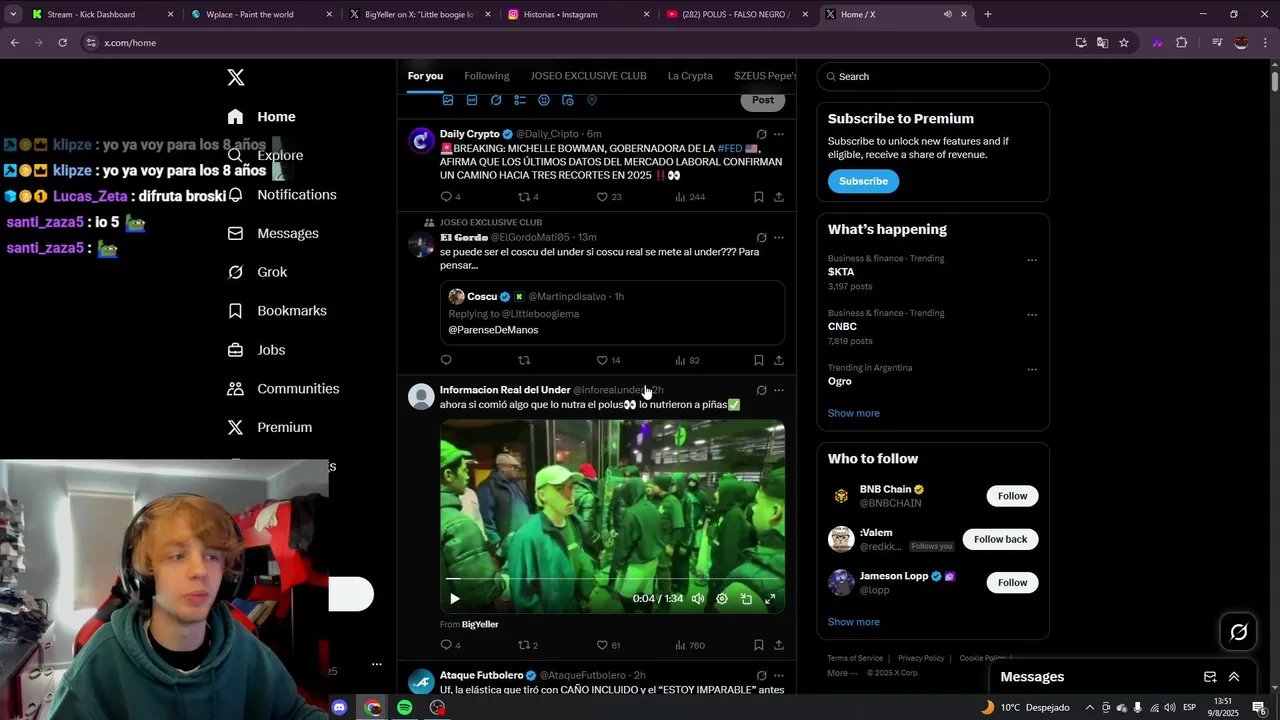The height and width of the screenshot is (720, 1280).
Task: Click the Post button in composer
Action: point(763,100)
